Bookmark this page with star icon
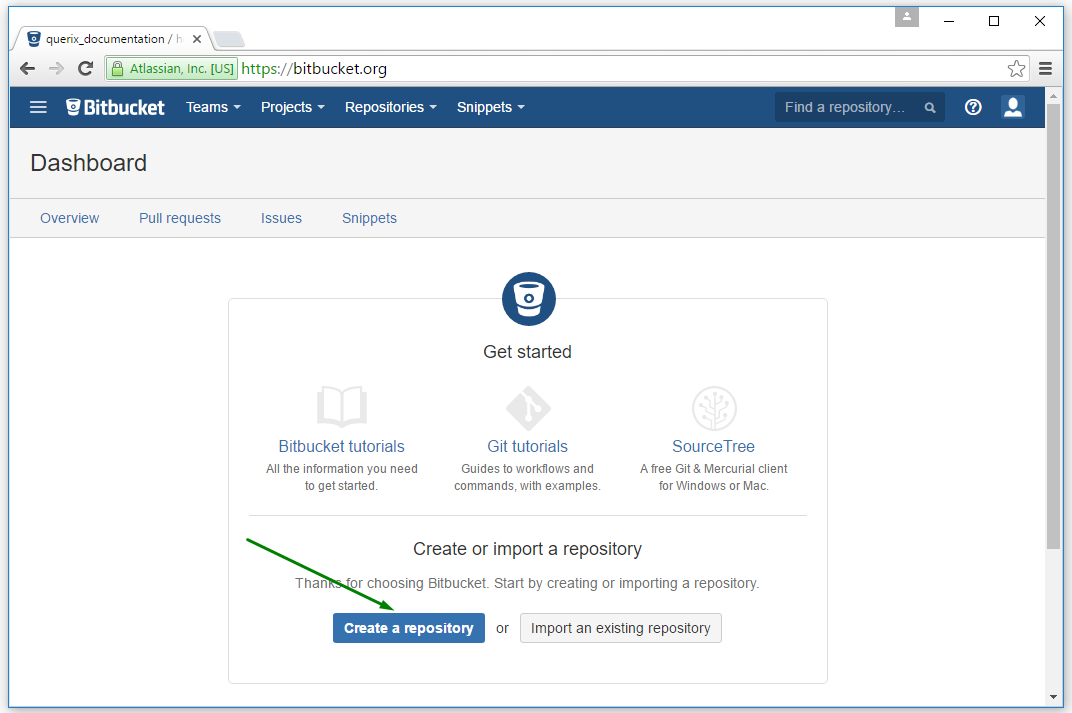 1016,69
